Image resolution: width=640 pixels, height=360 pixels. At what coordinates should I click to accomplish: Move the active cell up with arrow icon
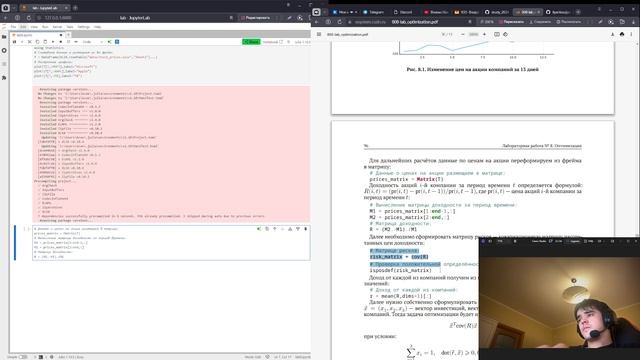tap(275, 229)
